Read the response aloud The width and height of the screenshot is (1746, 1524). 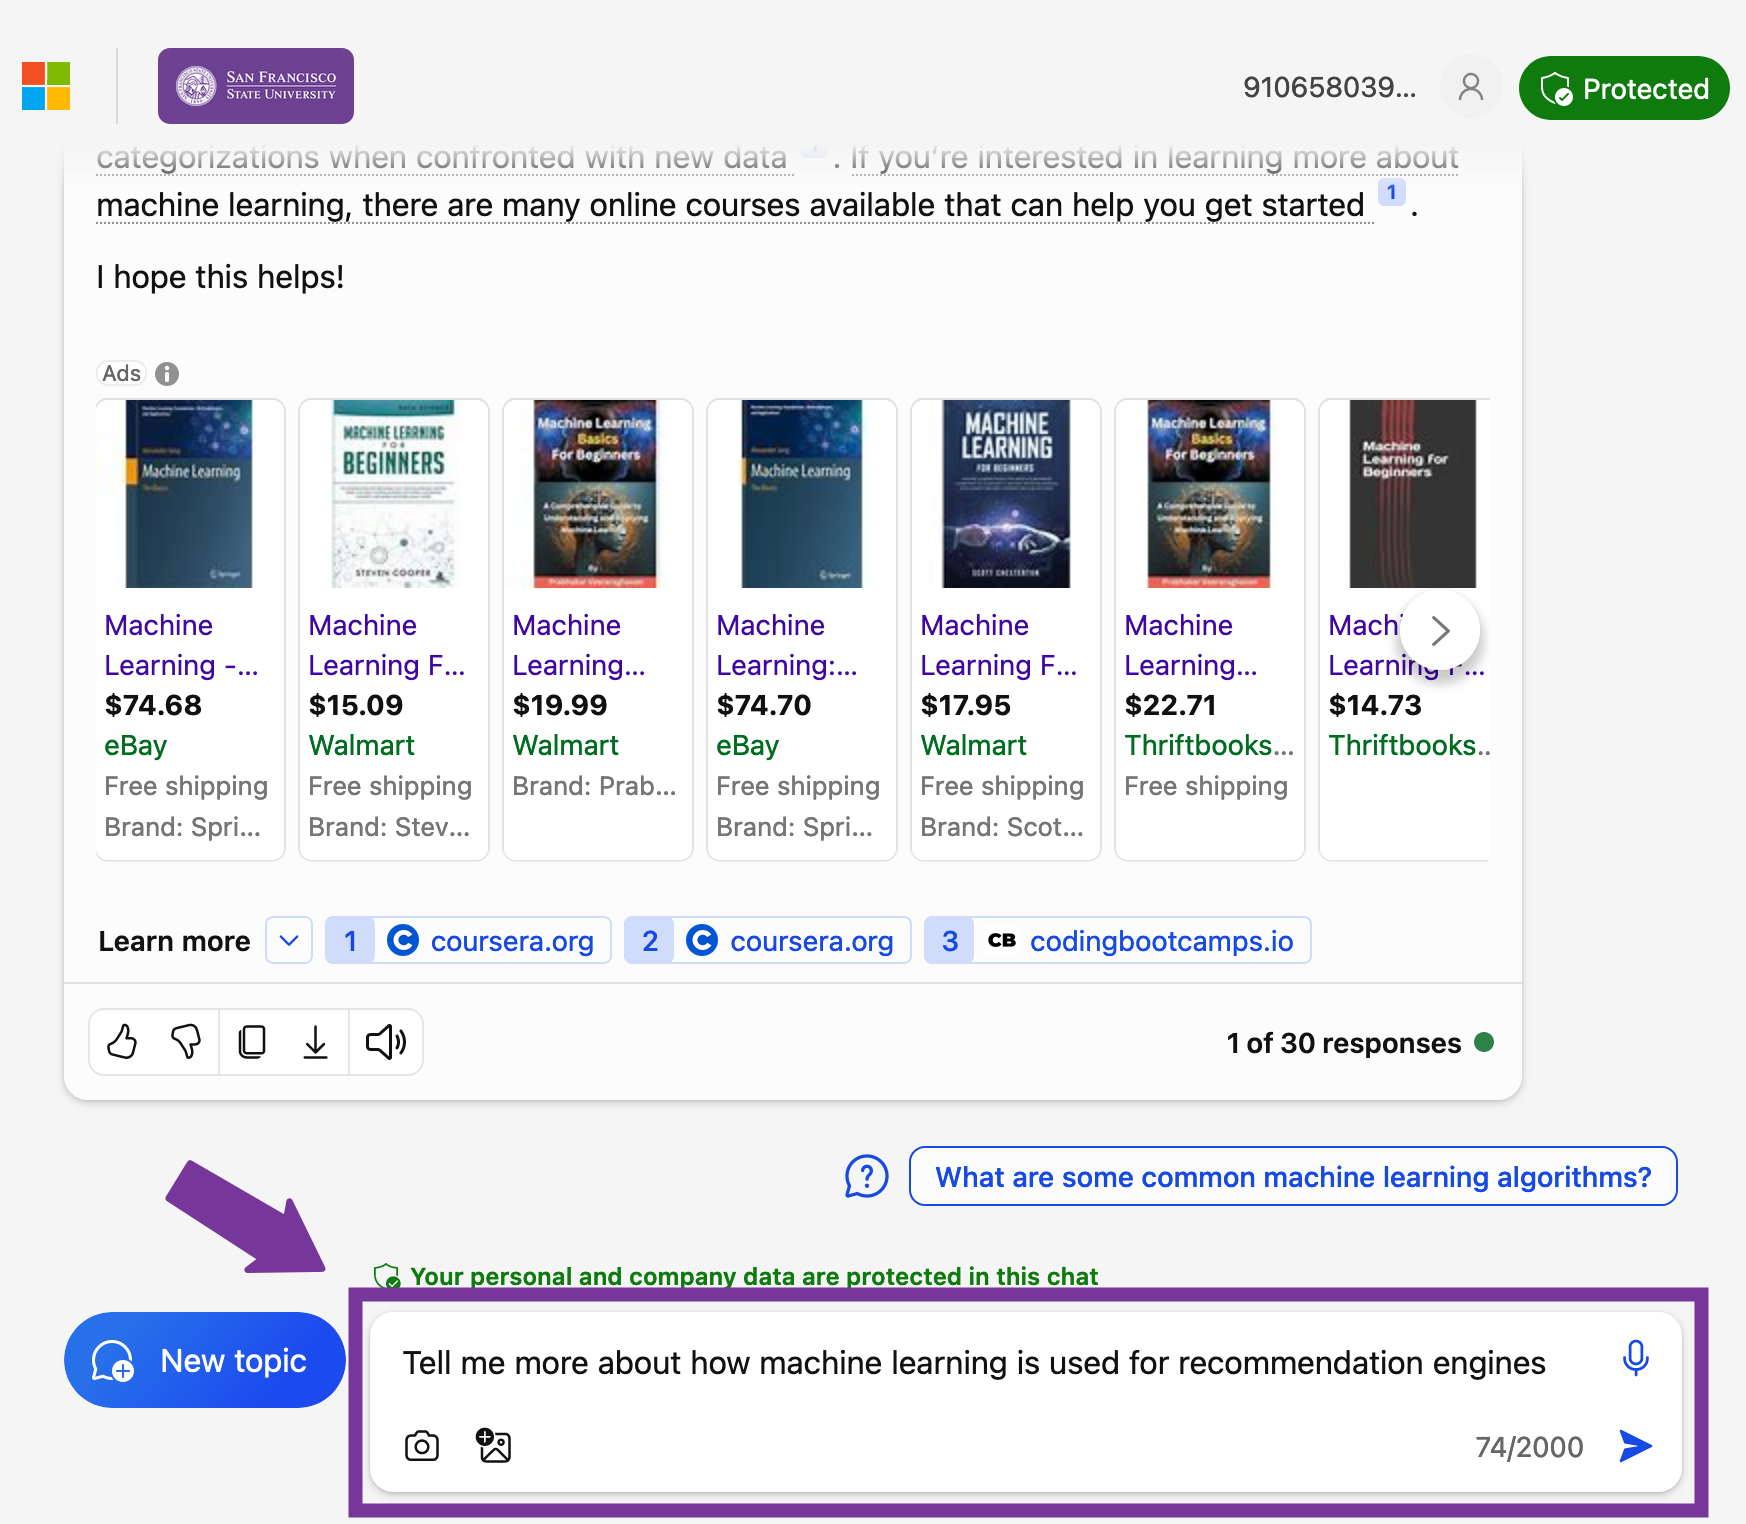tap(385, 1042)
